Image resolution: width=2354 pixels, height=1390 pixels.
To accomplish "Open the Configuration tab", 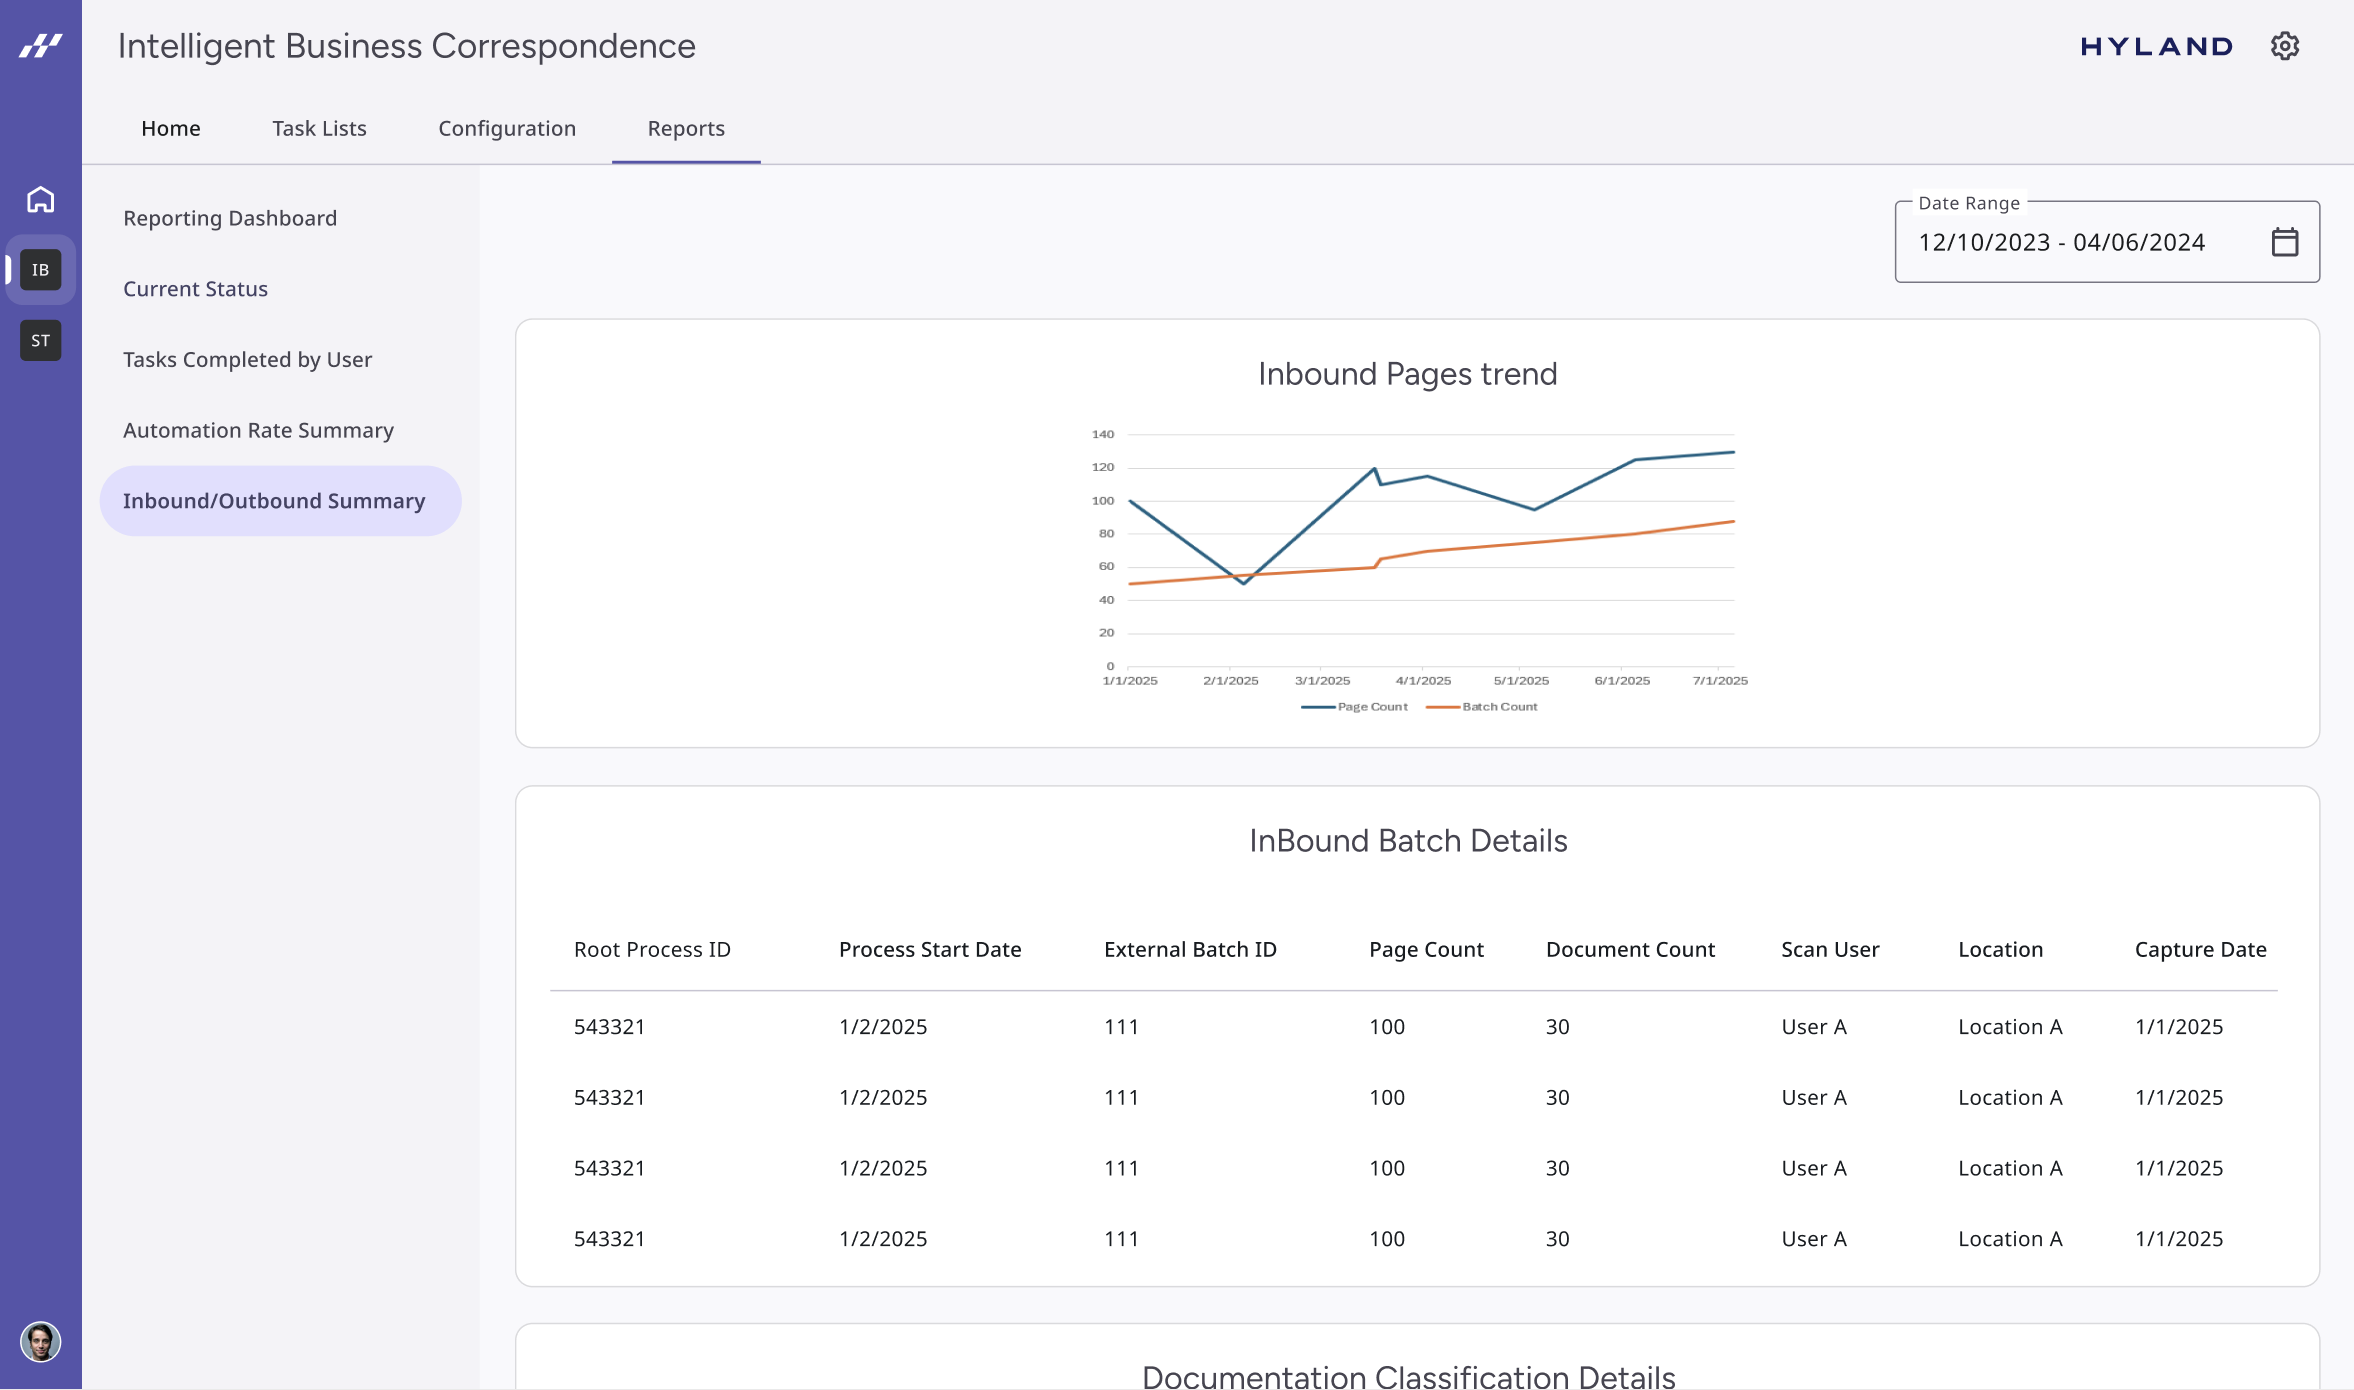I will click(507, 128).
